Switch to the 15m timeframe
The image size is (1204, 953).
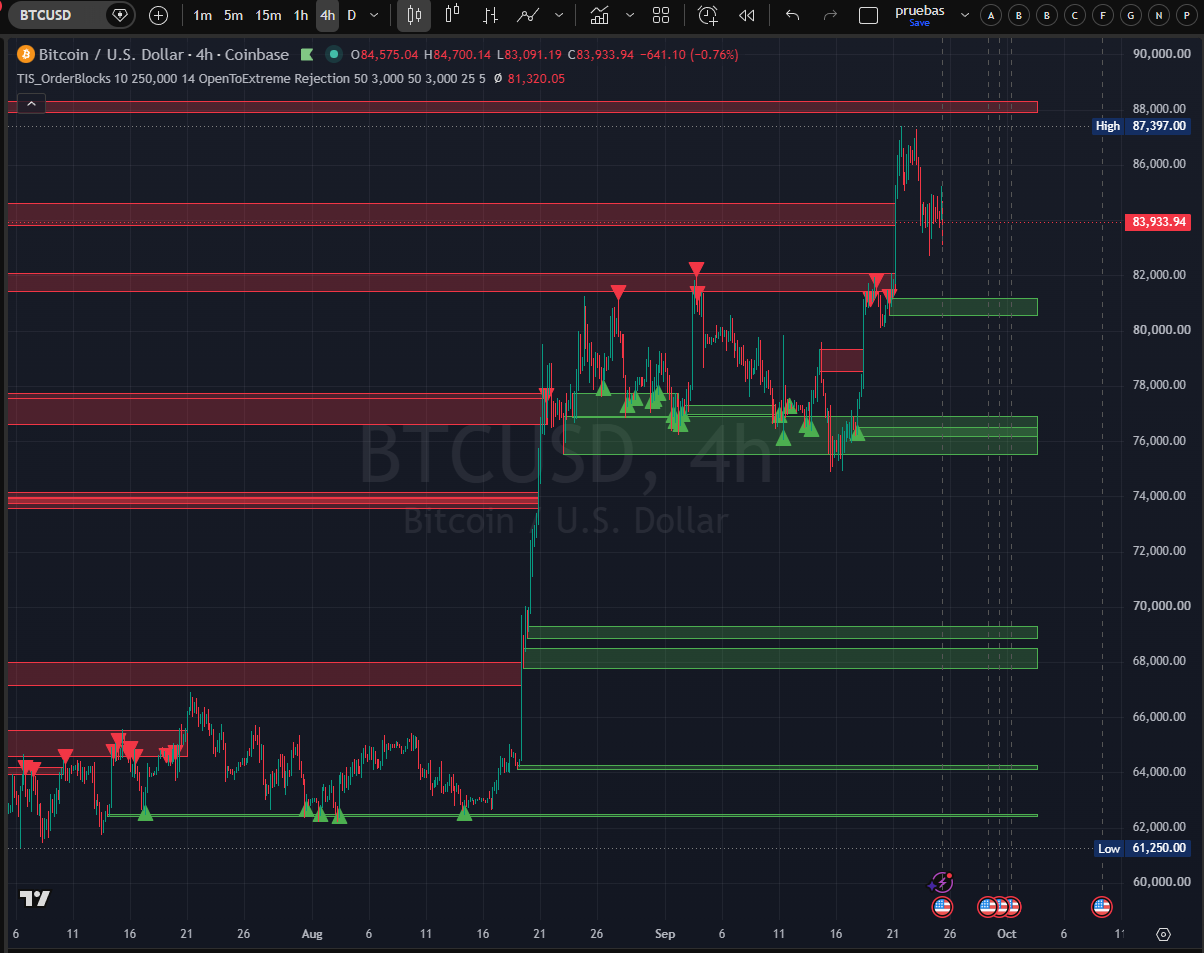268,15
